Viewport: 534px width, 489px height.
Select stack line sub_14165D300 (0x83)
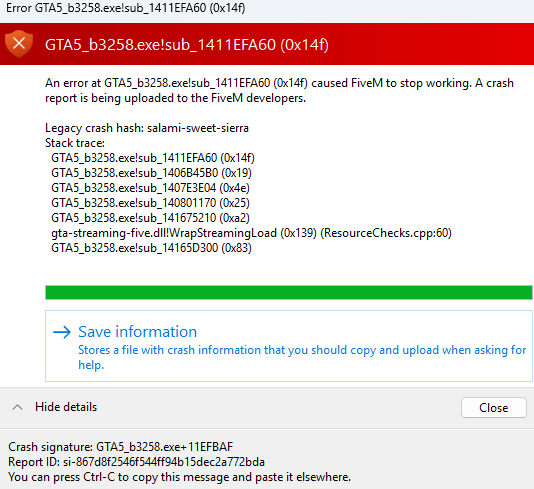[151, 248]
